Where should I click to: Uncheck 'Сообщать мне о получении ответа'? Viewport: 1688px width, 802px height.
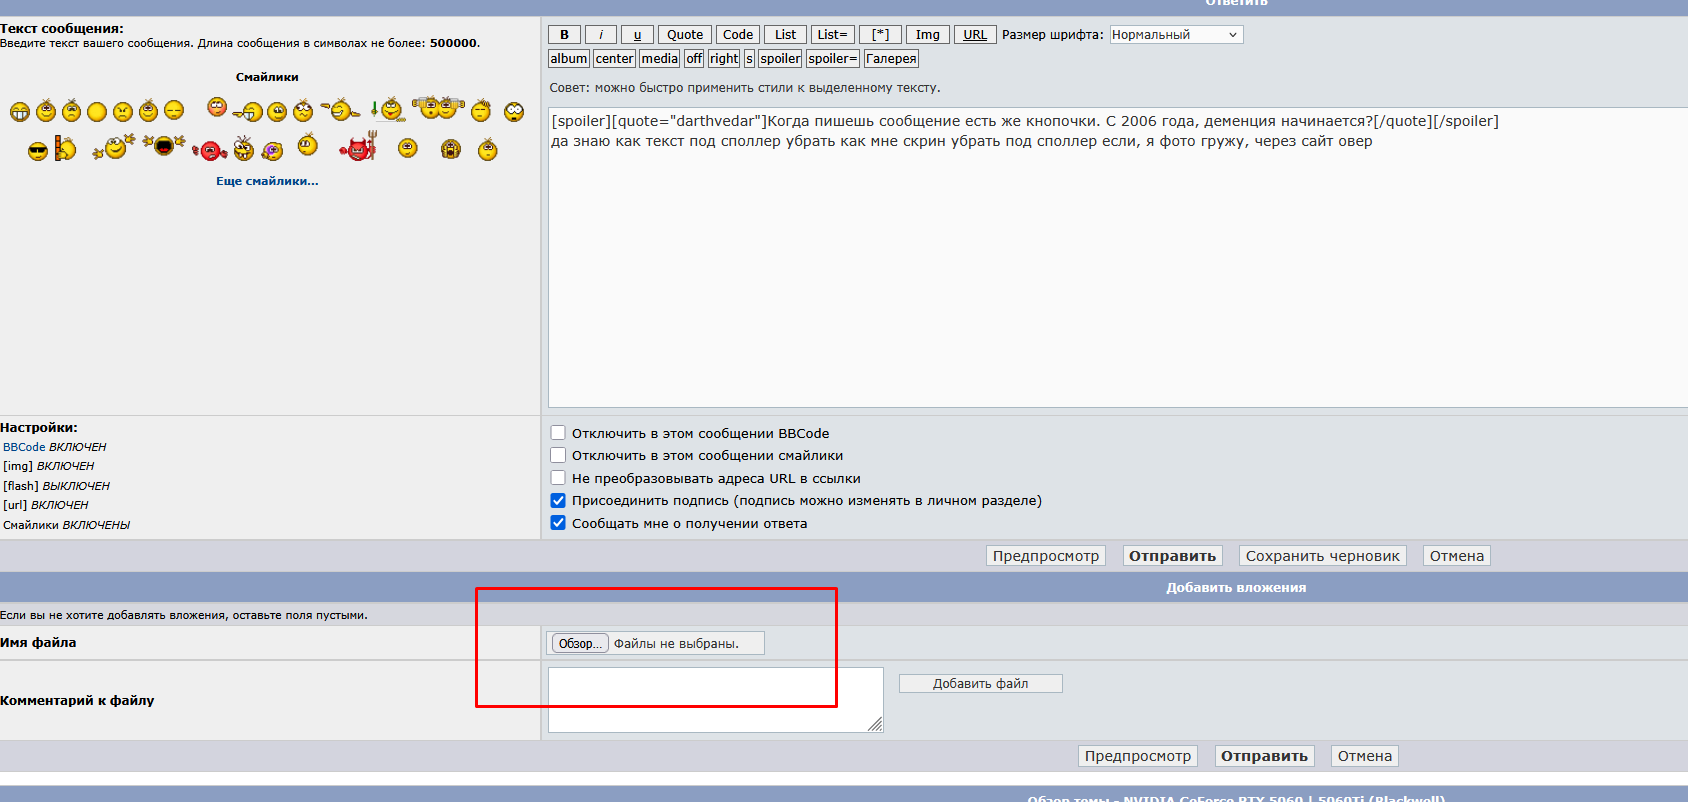558,523
